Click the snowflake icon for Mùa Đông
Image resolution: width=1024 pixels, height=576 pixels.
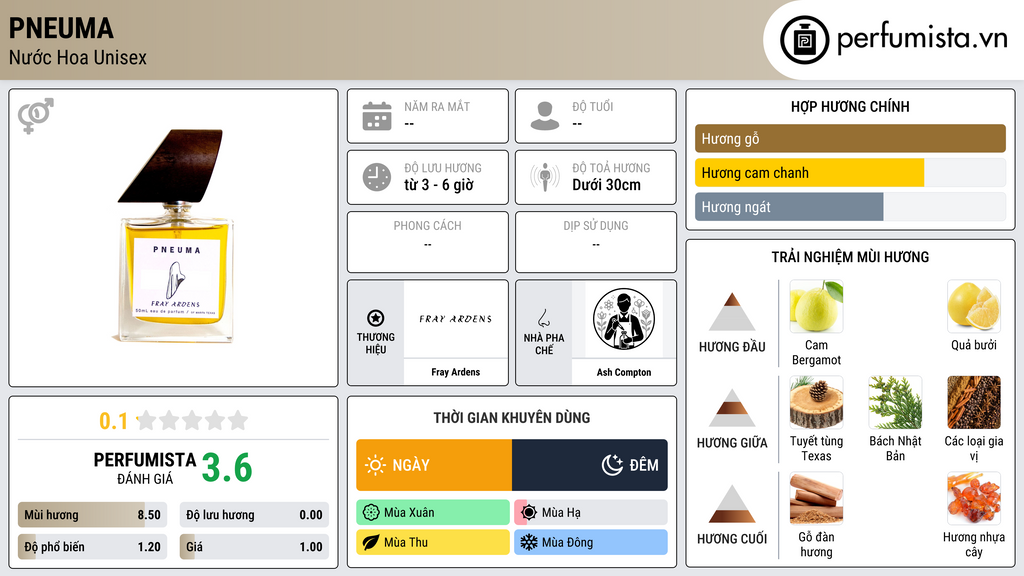click(529, 542)
